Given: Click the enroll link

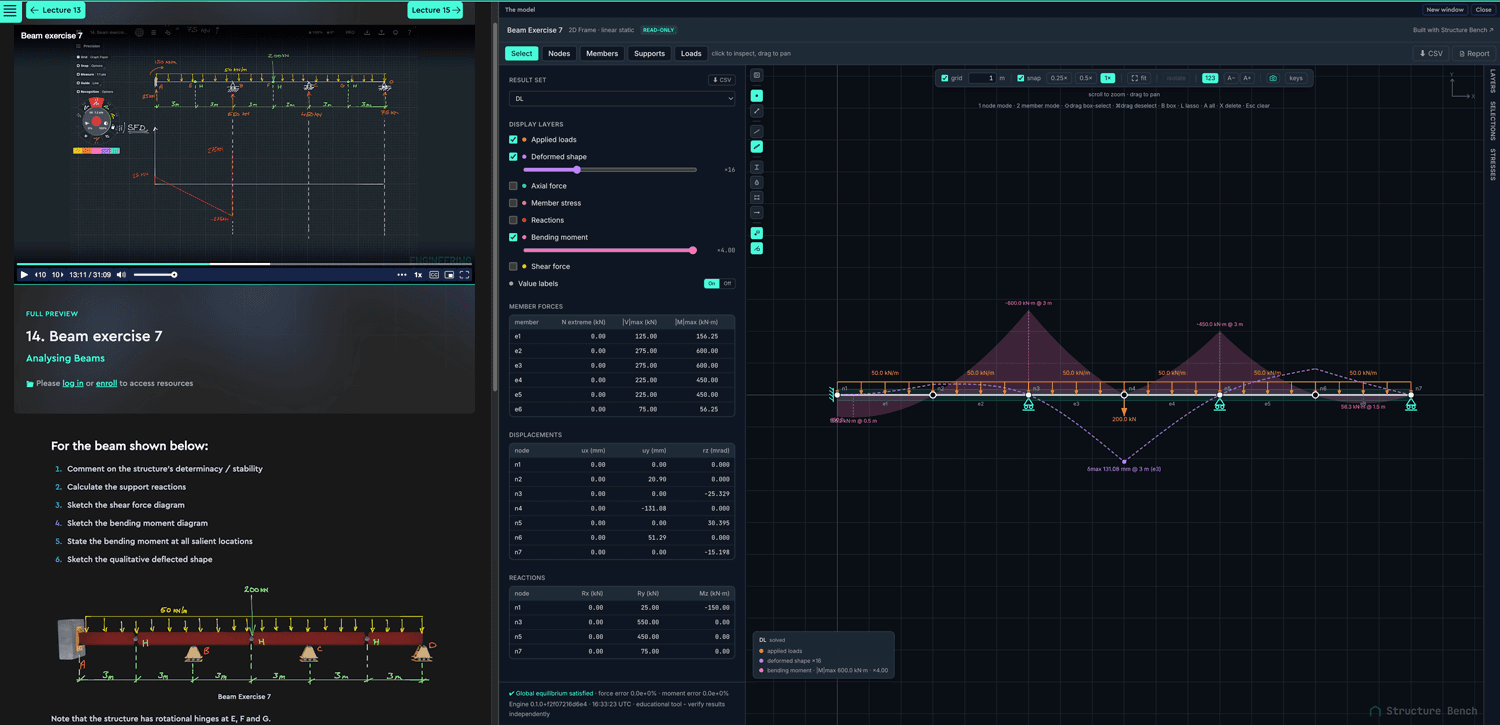Looking at the screenshot, I should 106,384.
